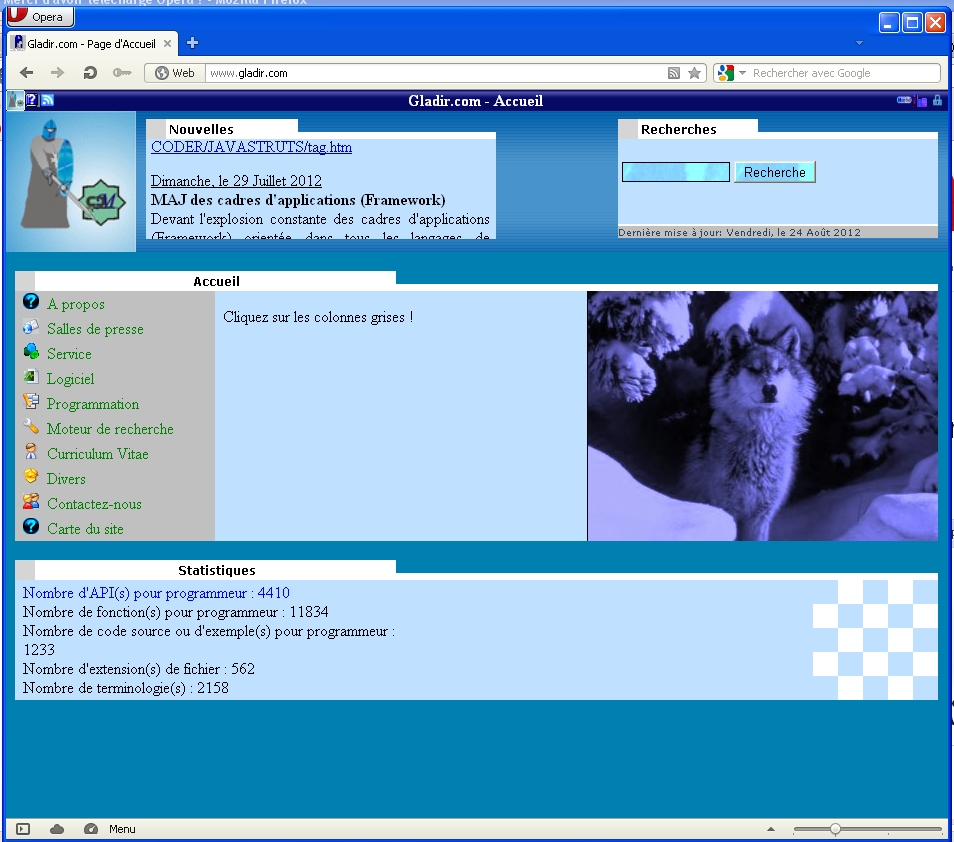This screenshot has width=954, height=842.
Task: Expand the view options arrow near zoom slider
Action: pyautogui.click(x=771, y=829)
